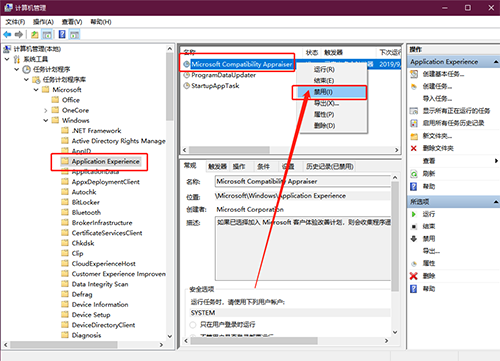This screenshot has width=500, height=361.
Task: Collapse the Microsoft folder node
Action: pyautogui.click(x=36, y=90)
